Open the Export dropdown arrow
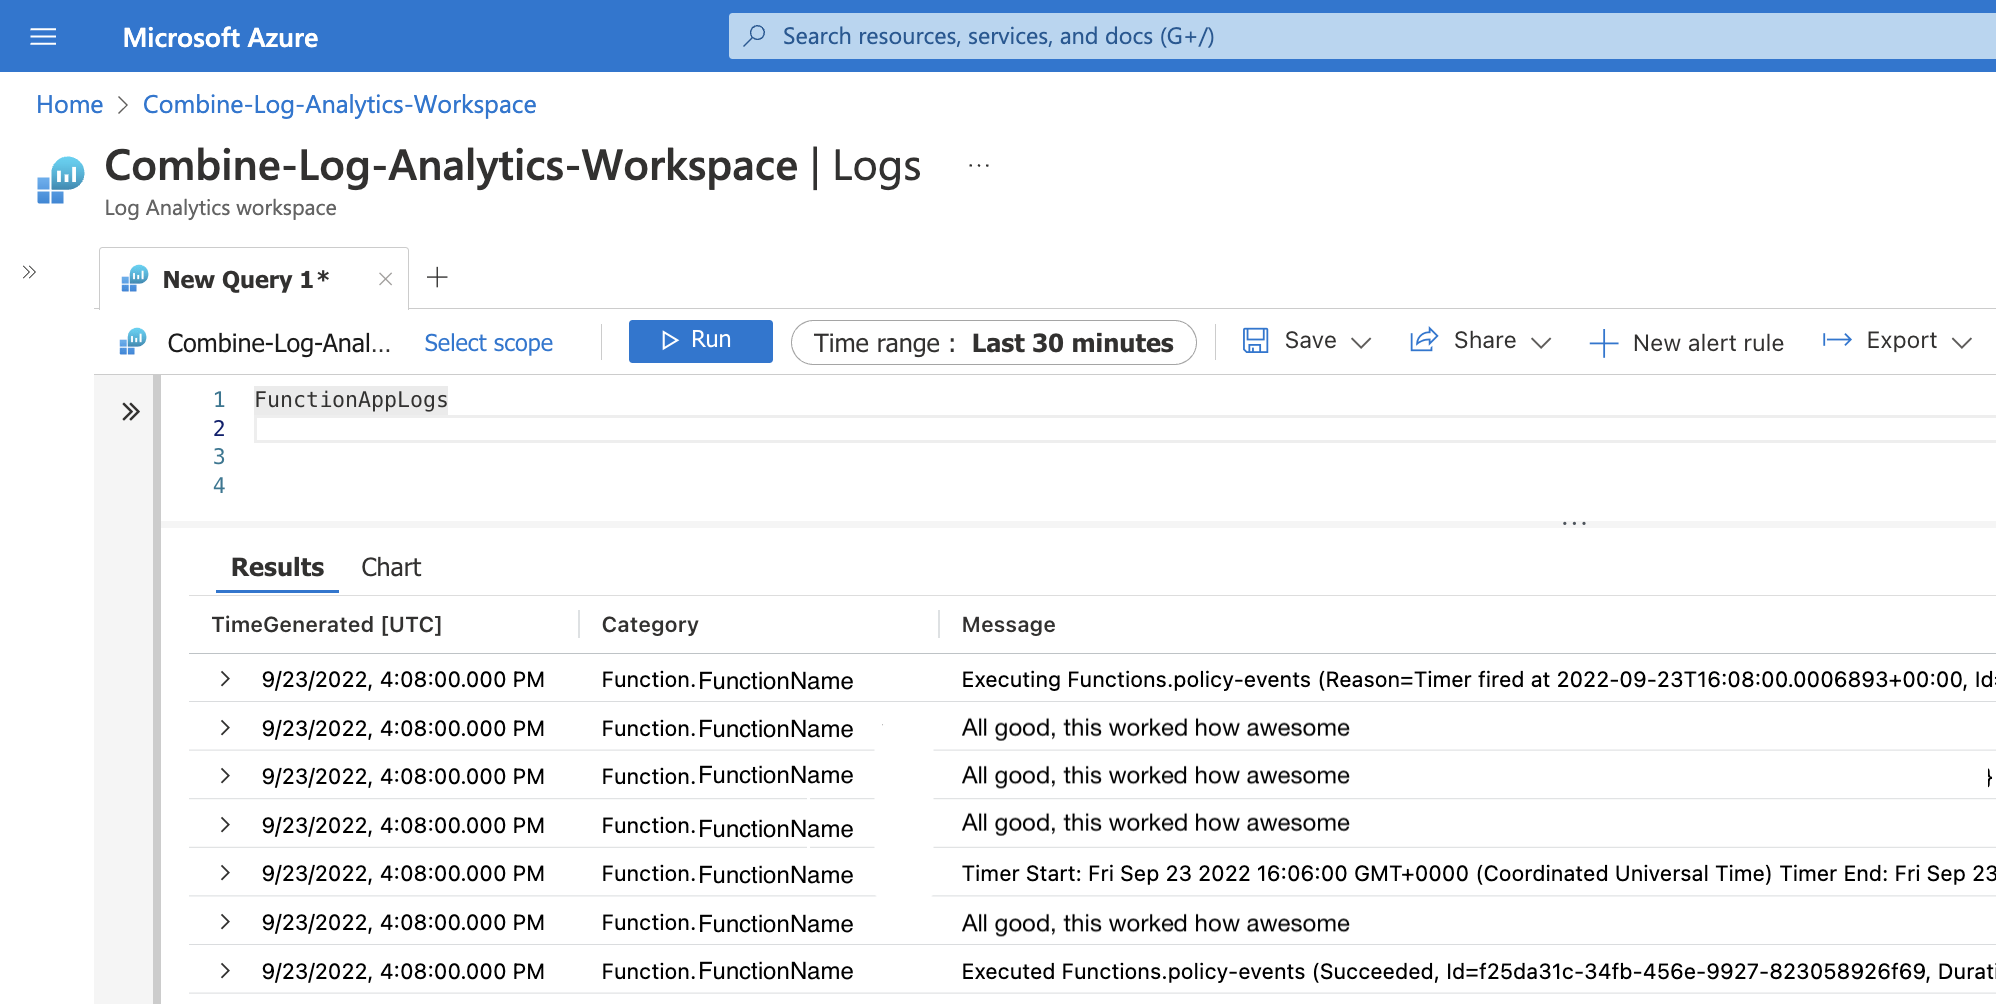This screenshot has height=1004, width=1996. pyautogui.click(x=1962, y=343)
